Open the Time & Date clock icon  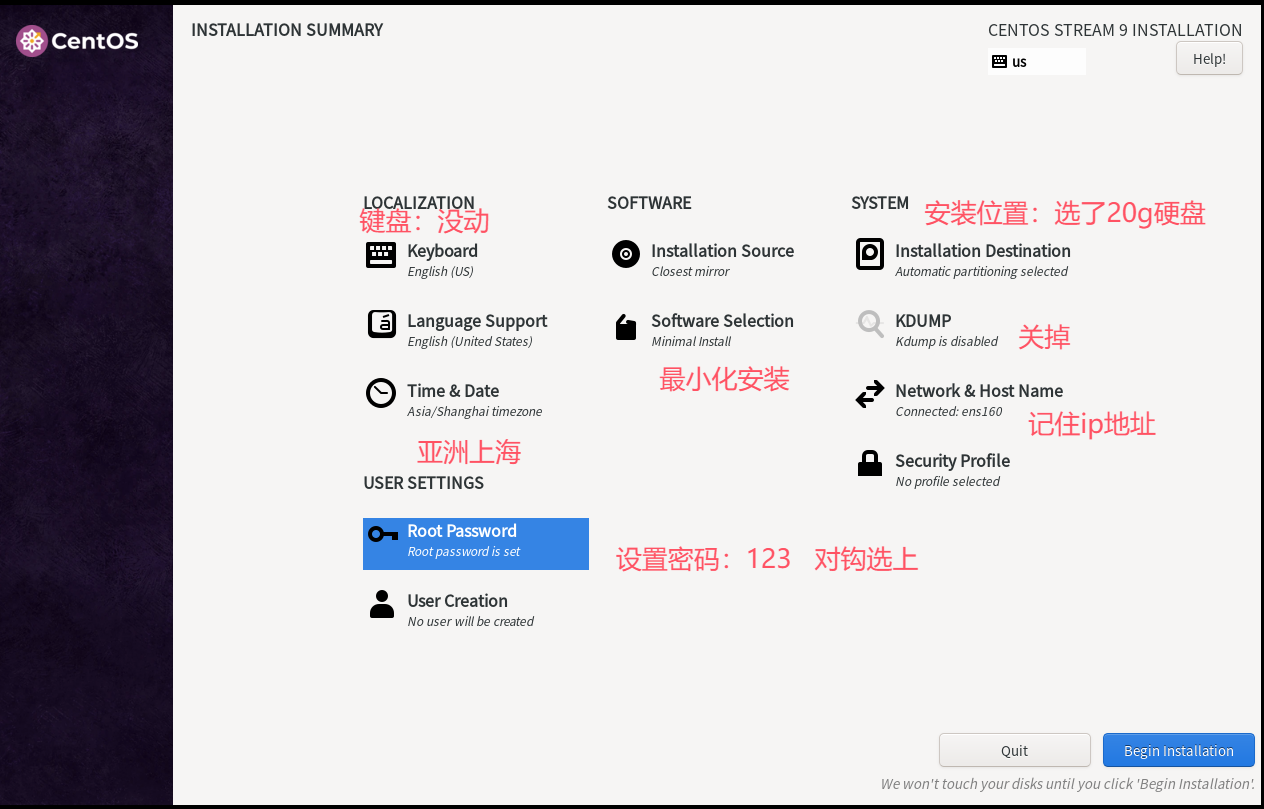[381, 393]
